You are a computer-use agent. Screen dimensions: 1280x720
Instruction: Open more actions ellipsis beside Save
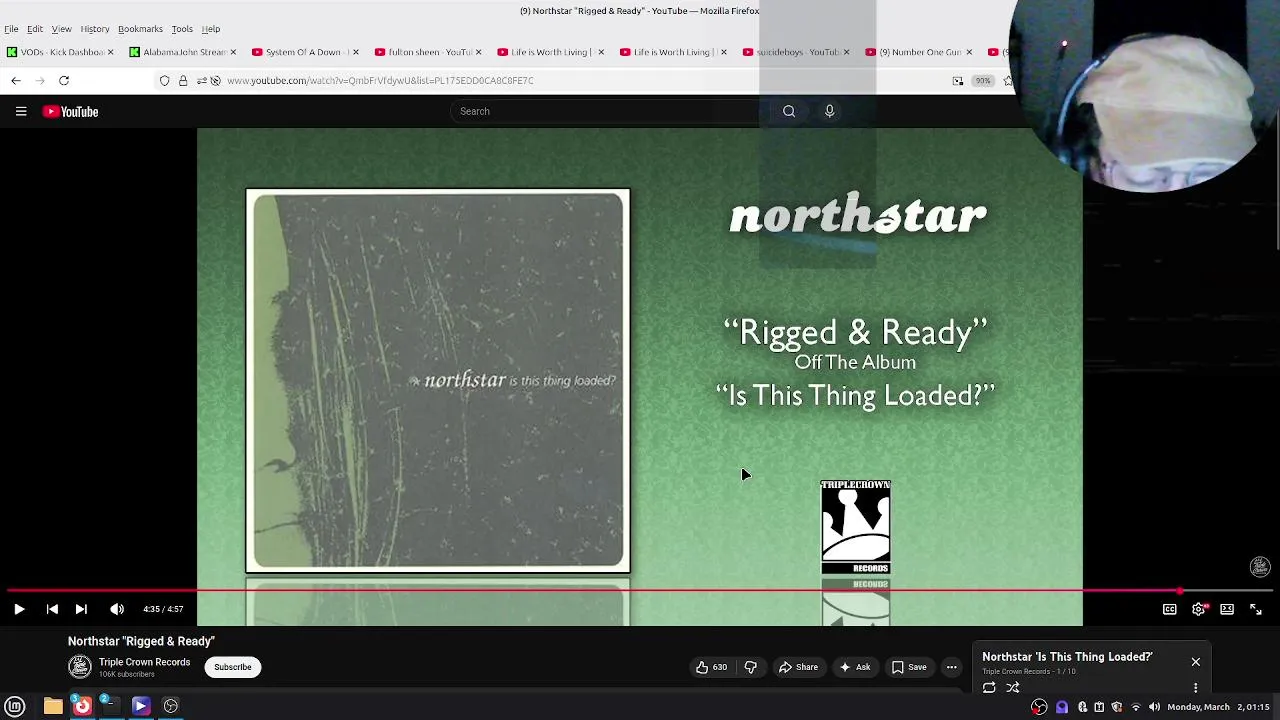click(x=952, y=667)
